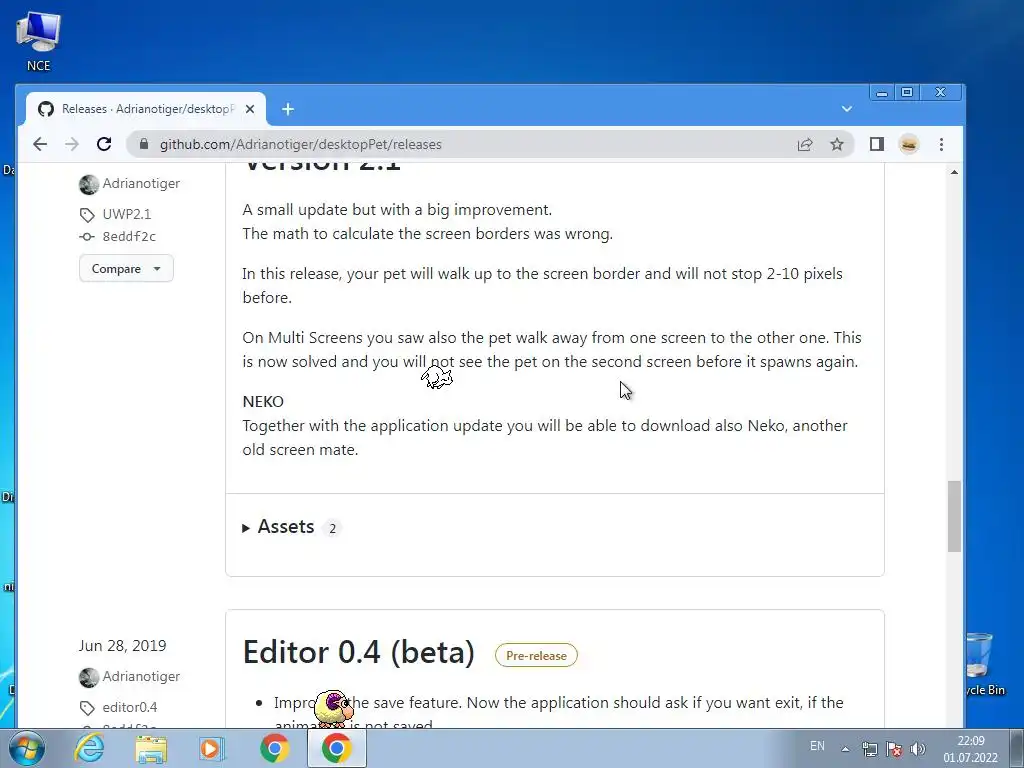Bookmark this page with the star icon
The width and height of the screenshot is (1024, 768).
pyautogui.click(x=837, y=144)
